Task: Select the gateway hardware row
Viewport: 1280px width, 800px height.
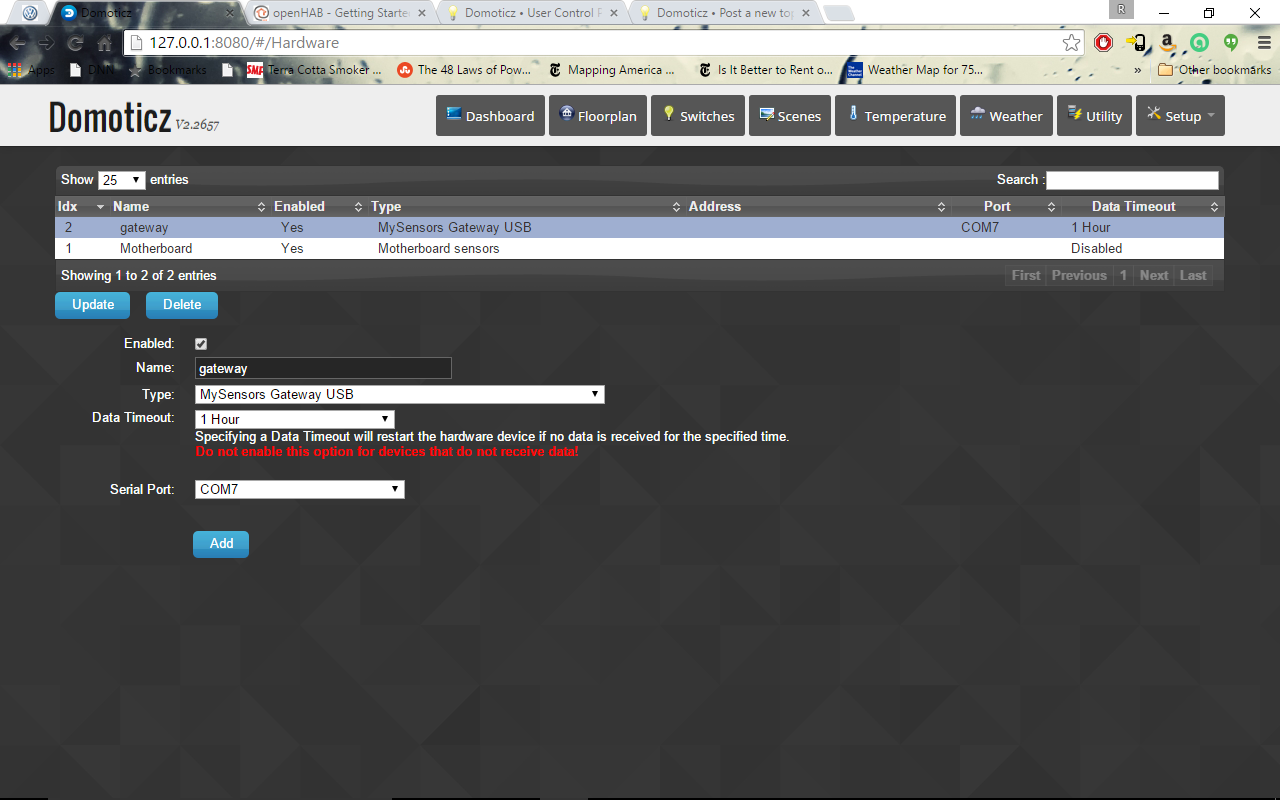Action: 639,228
